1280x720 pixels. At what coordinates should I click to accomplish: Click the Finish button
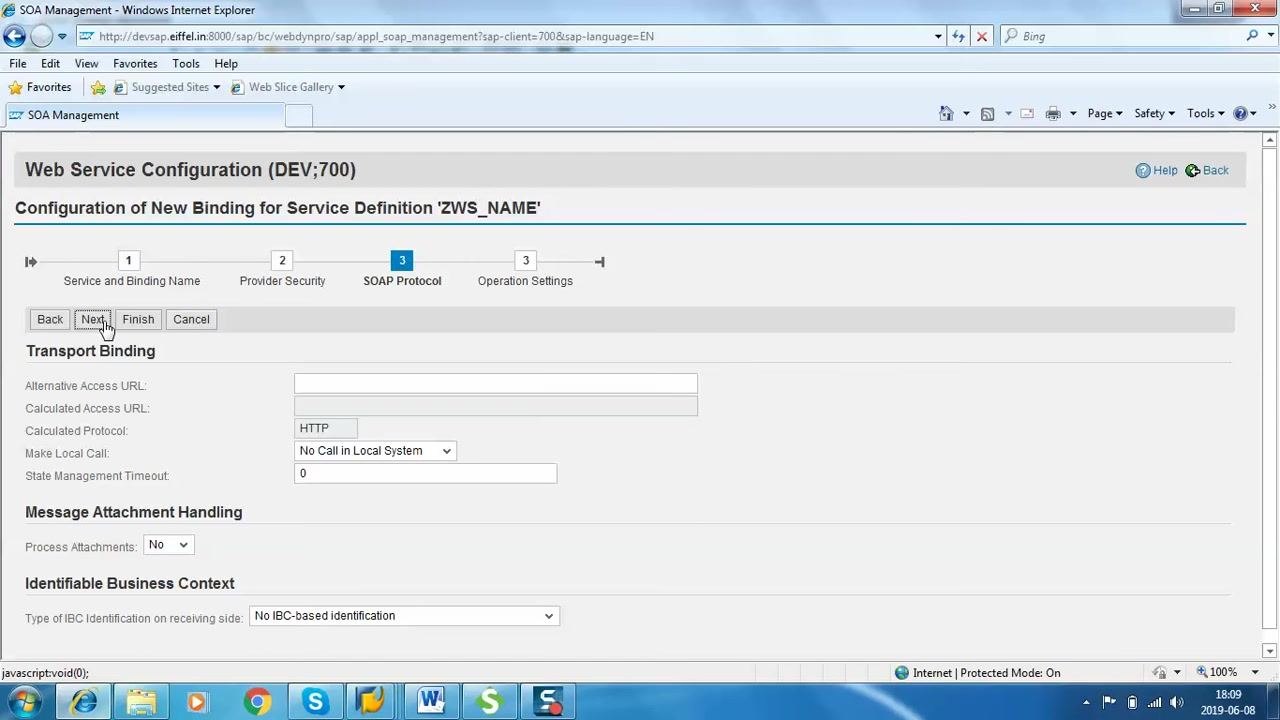tap(138, 319)
